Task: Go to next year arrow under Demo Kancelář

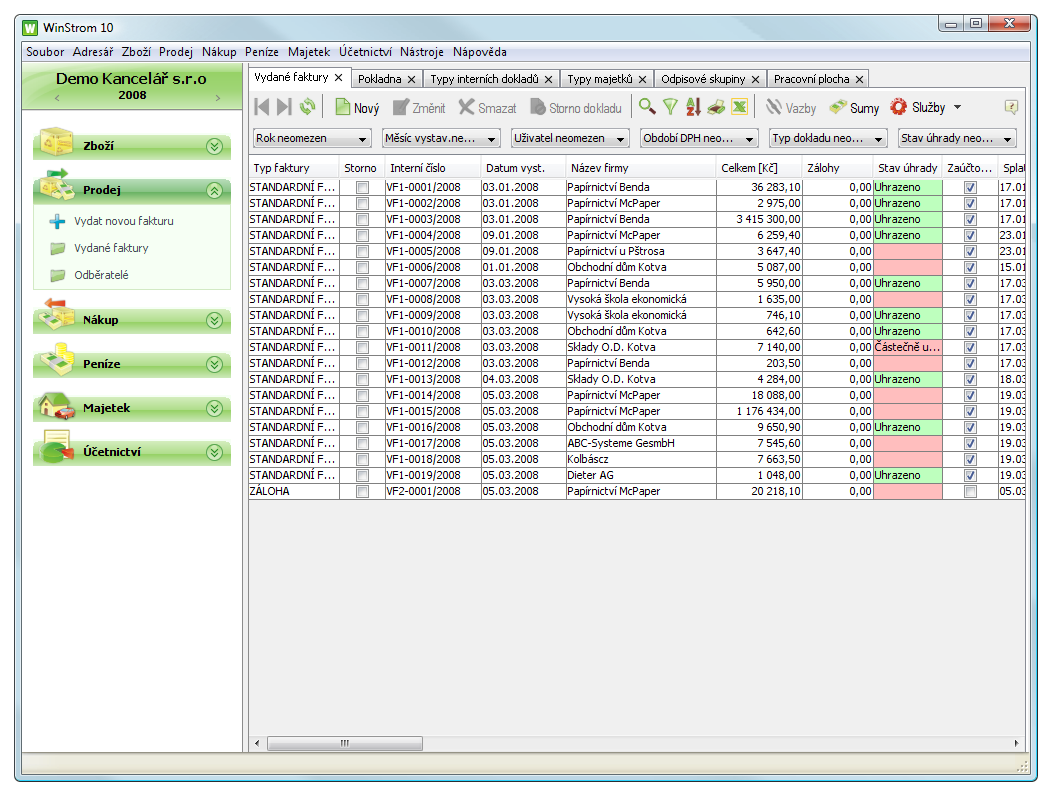Action: (218, 98)
